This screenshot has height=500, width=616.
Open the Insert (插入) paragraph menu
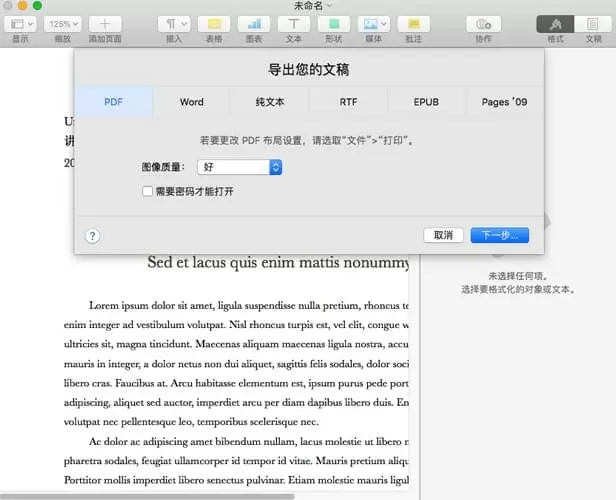click(174, 24)
